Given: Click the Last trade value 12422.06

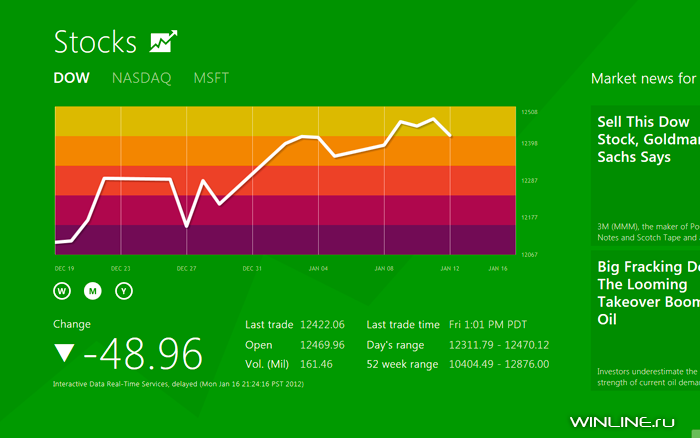Looking at the screenshot, I should [322, 325].
